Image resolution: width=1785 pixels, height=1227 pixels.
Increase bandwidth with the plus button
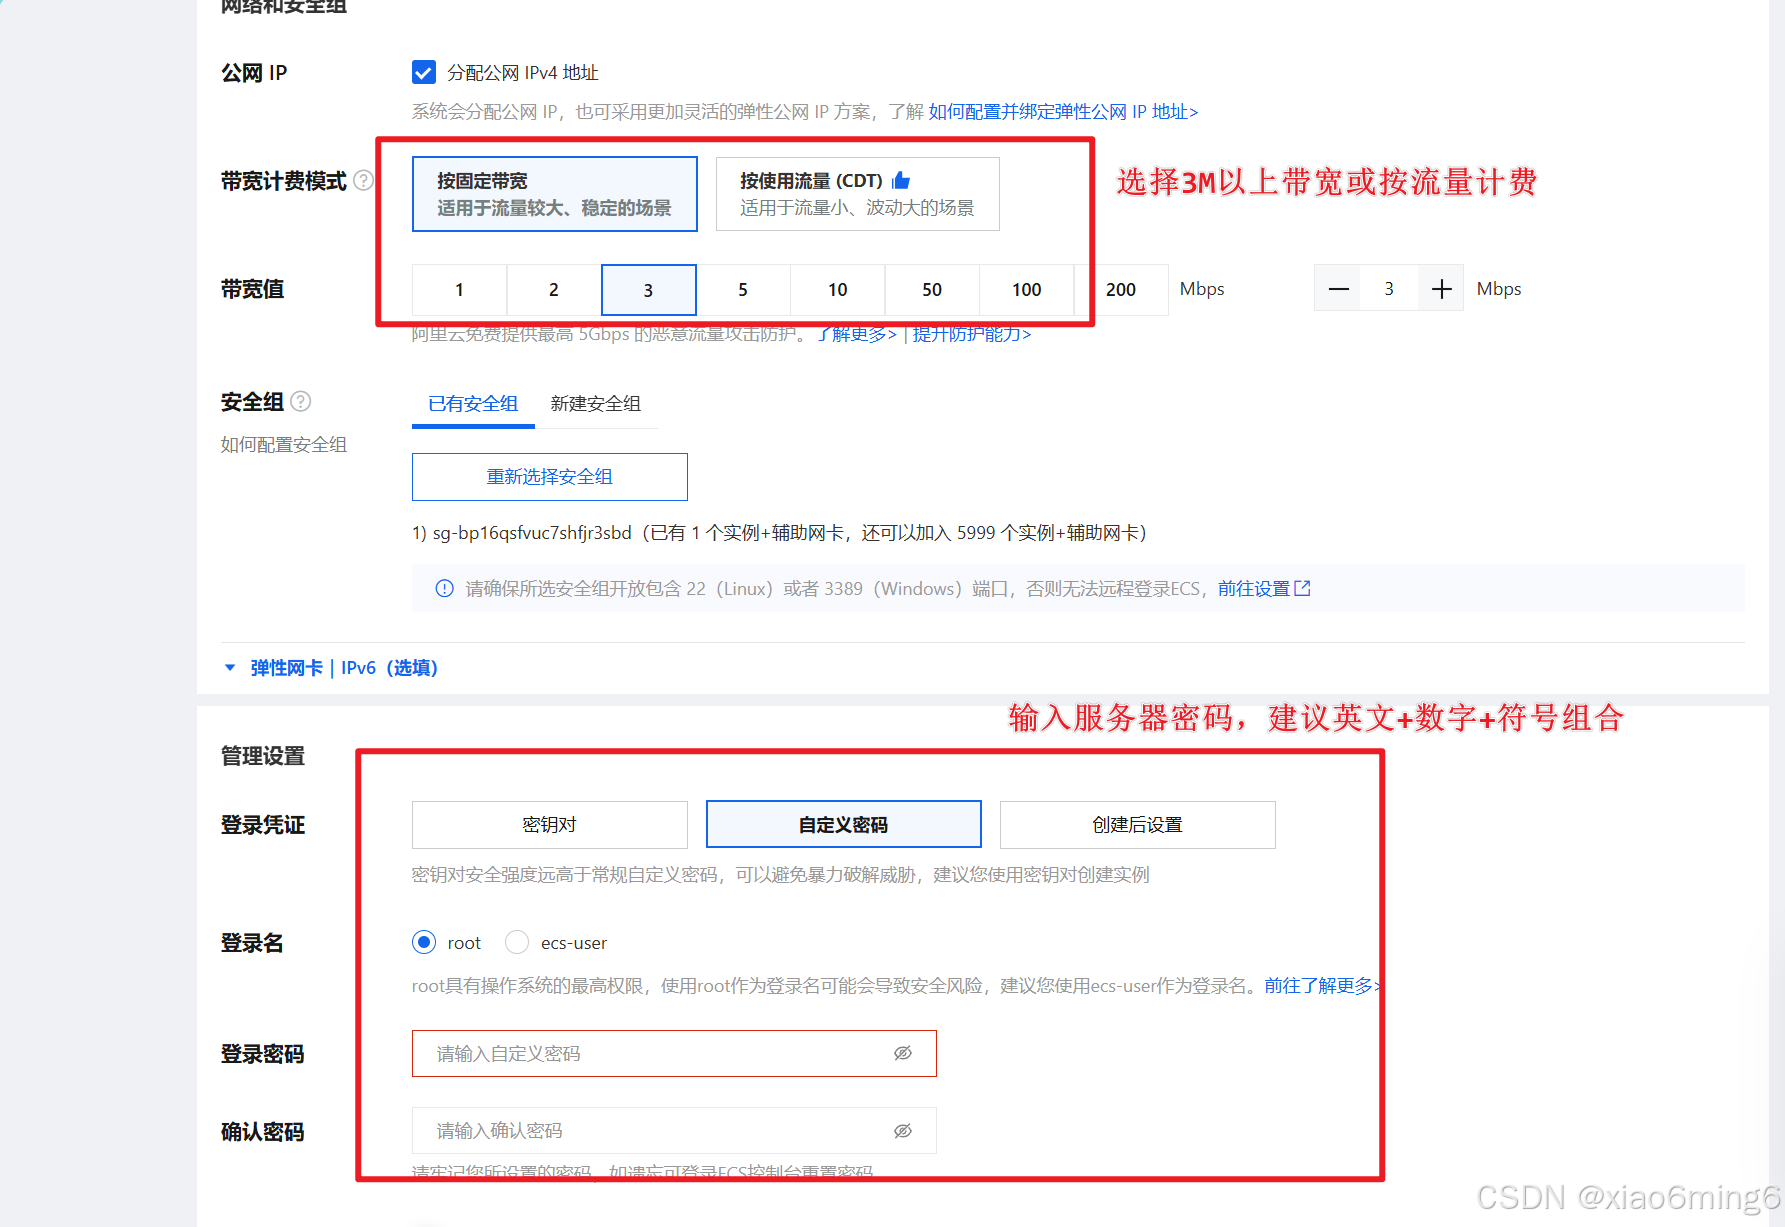tap(1441, 289)
